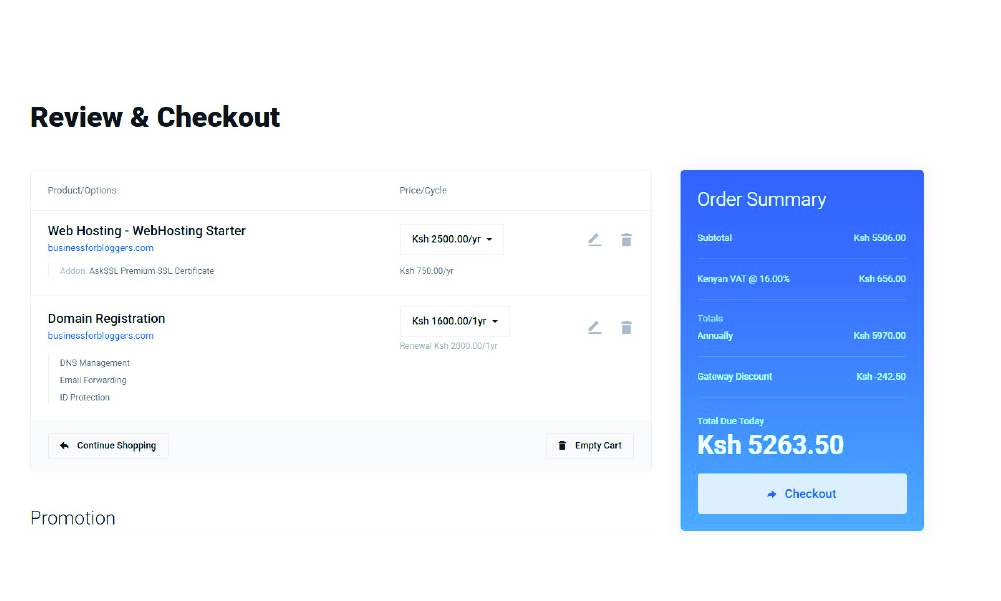Click the arrow icon inside Checkout button
The width and height of the screenshot is (1001, 601).
click(772, 493)
